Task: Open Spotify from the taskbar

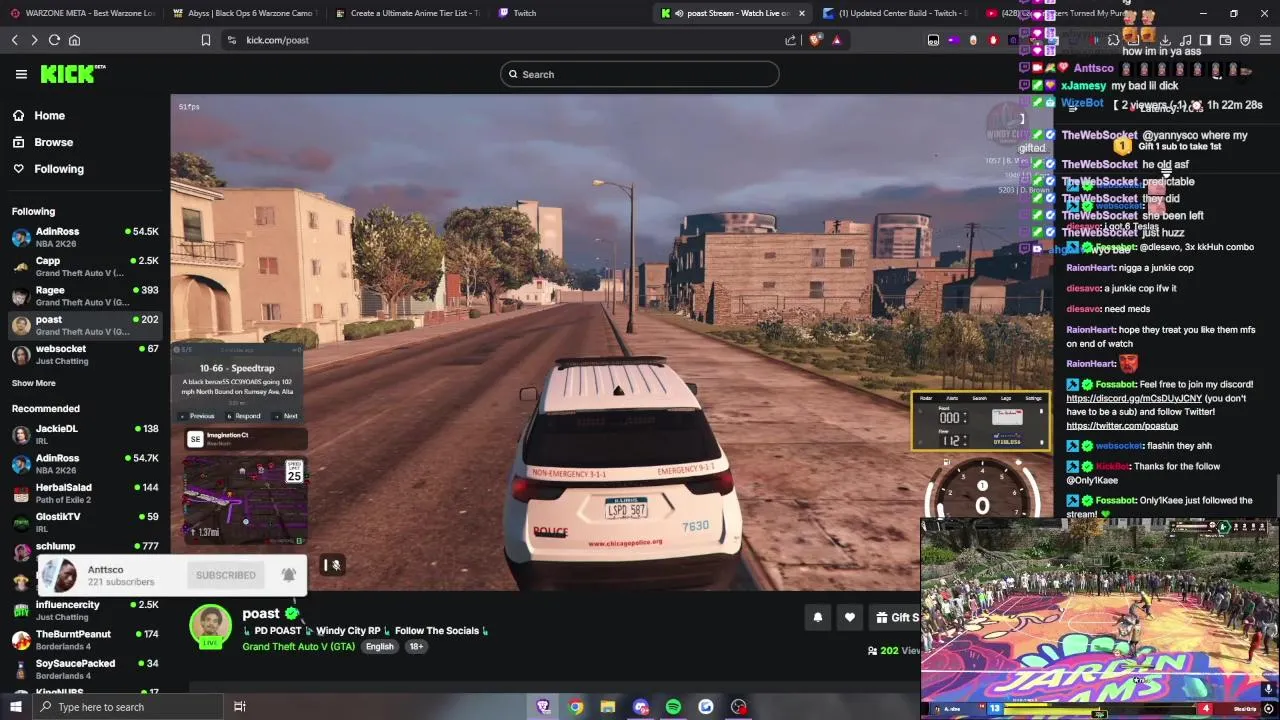Action: pyautogui.click(x=673, y=707)
